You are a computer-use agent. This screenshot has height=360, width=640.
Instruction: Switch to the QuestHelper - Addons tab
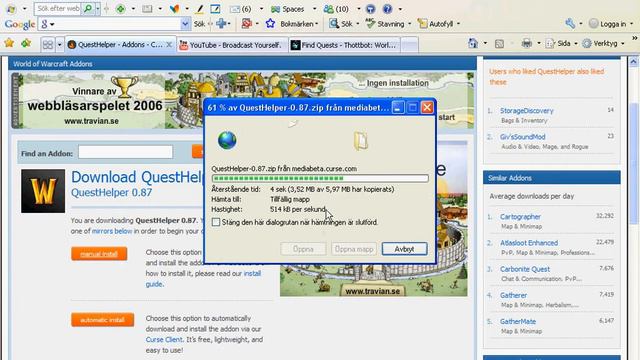click(x=120, y=44)
